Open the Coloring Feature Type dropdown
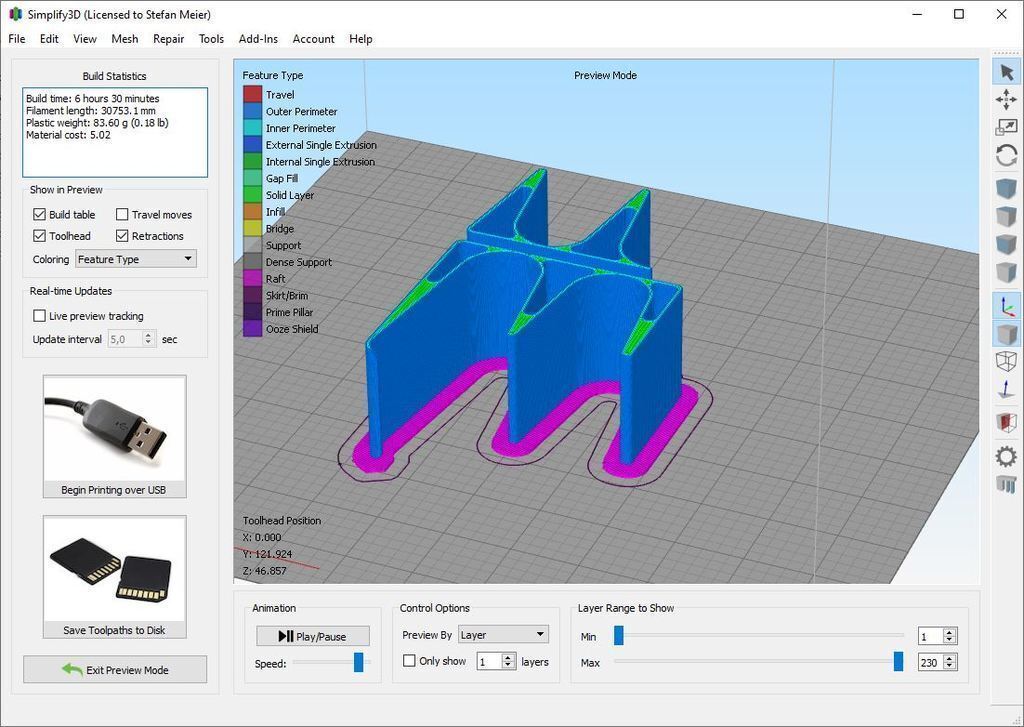Screen dimensions: 1024x727 coord(136,259)
